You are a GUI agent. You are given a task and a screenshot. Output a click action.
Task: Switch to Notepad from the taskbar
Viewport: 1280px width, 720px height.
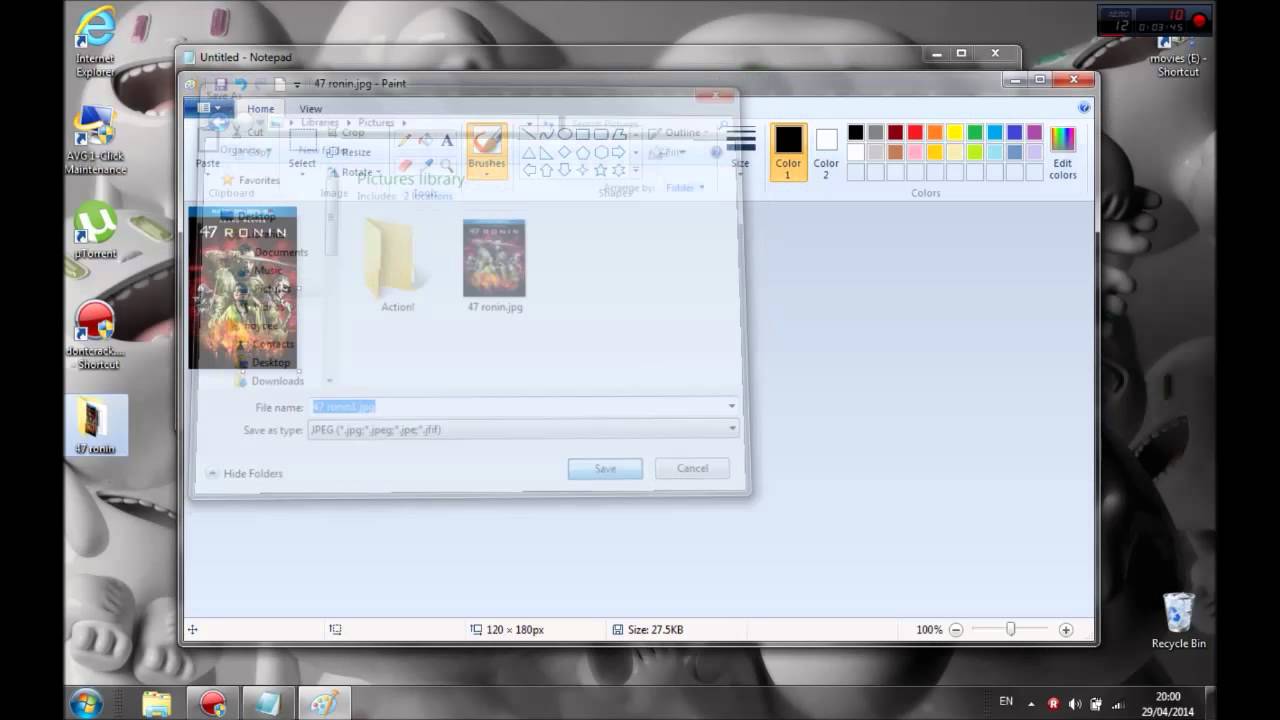coord(268,703)
